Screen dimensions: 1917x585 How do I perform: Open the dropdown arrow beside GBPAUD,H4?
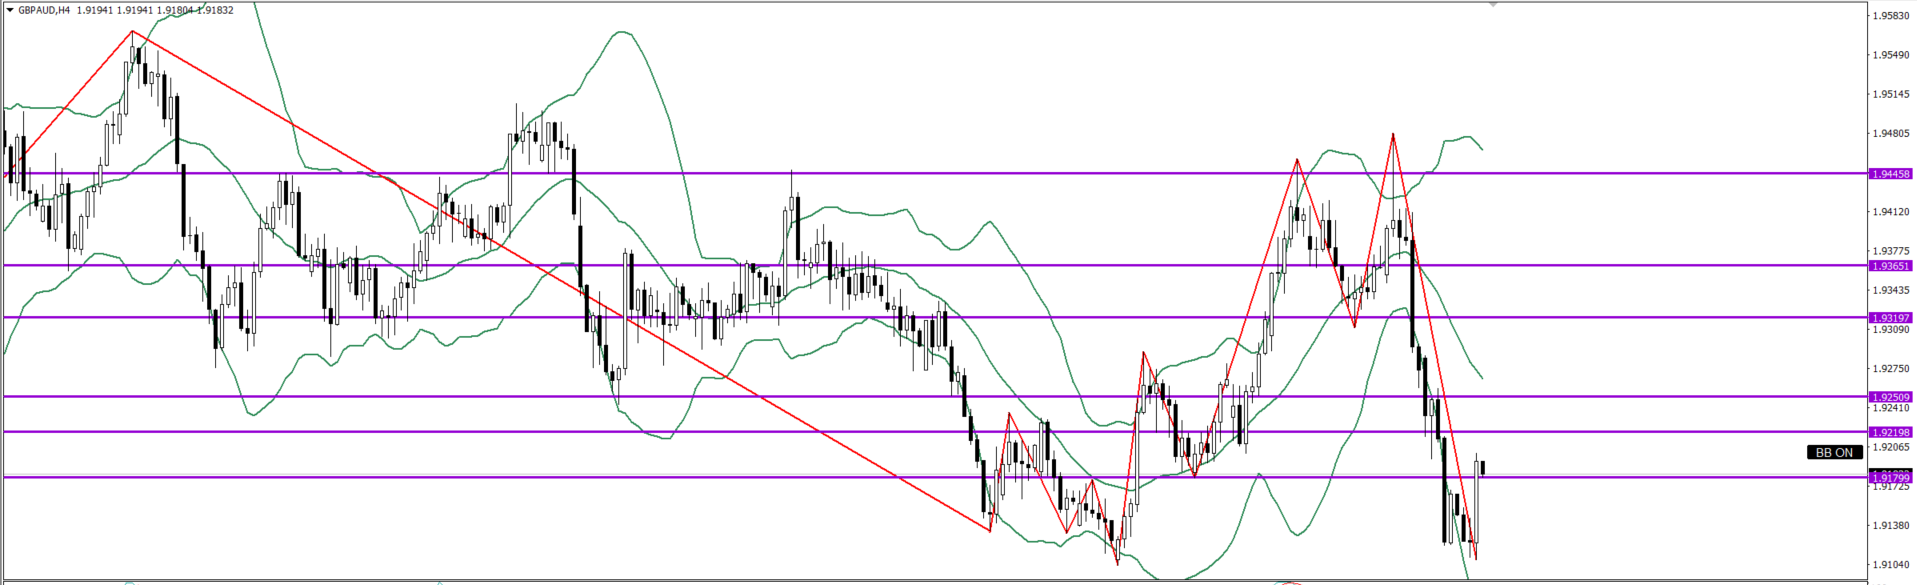pyautogui.click(x=10, y=10)
